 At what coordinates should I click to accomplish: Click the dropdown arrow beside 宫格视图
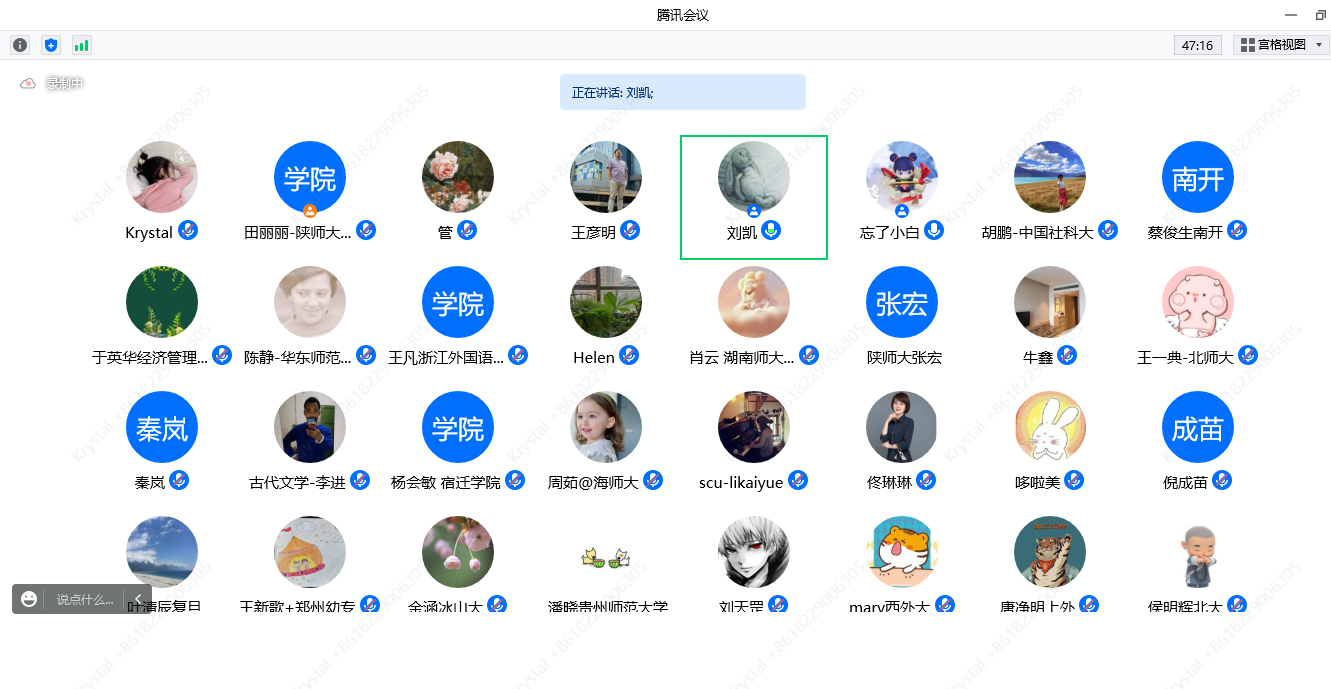(1319, 45)
